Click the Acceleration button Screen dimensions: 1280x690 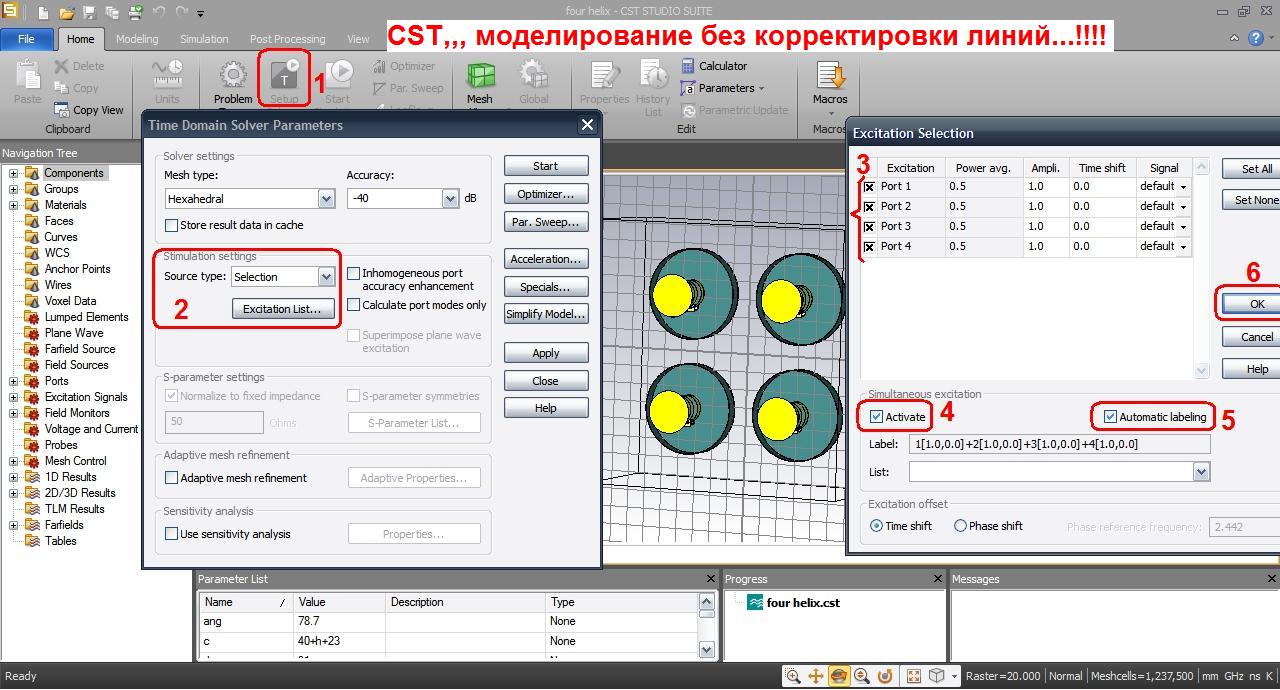[546, 259]
